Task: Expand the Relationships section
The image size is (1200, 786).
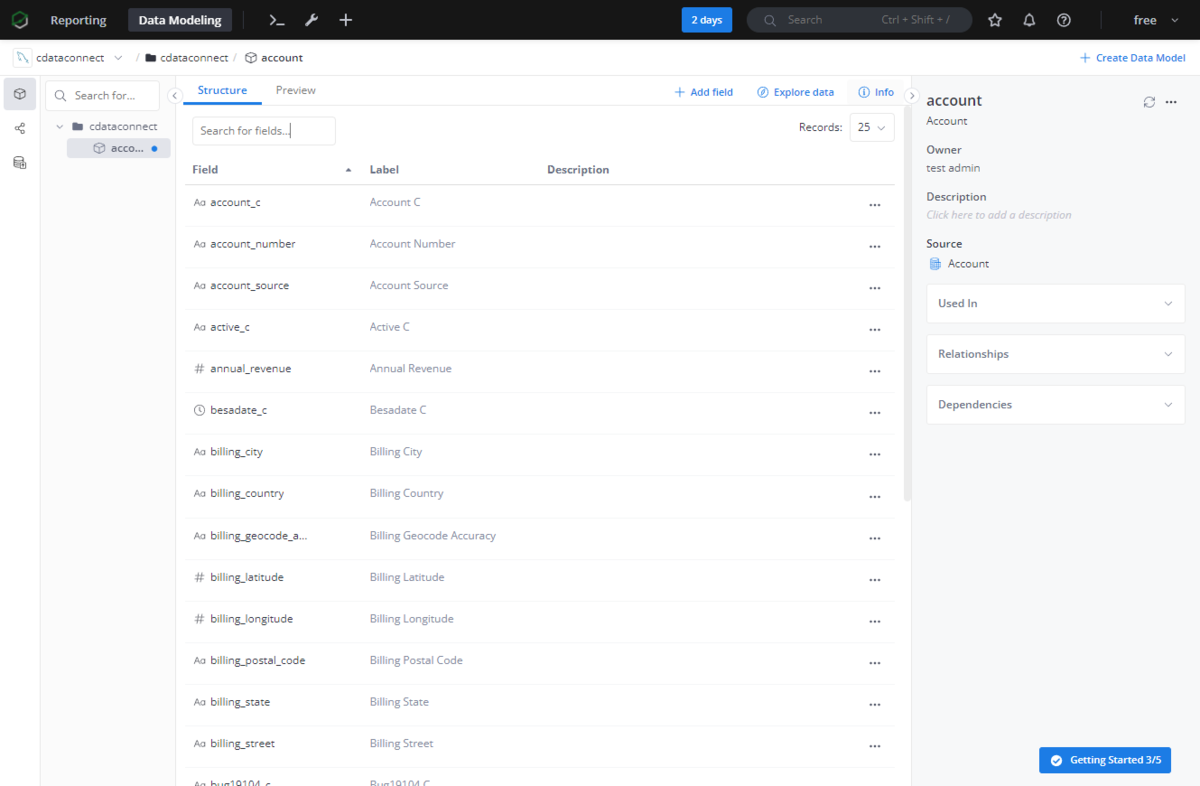Action: (1056, 354)
